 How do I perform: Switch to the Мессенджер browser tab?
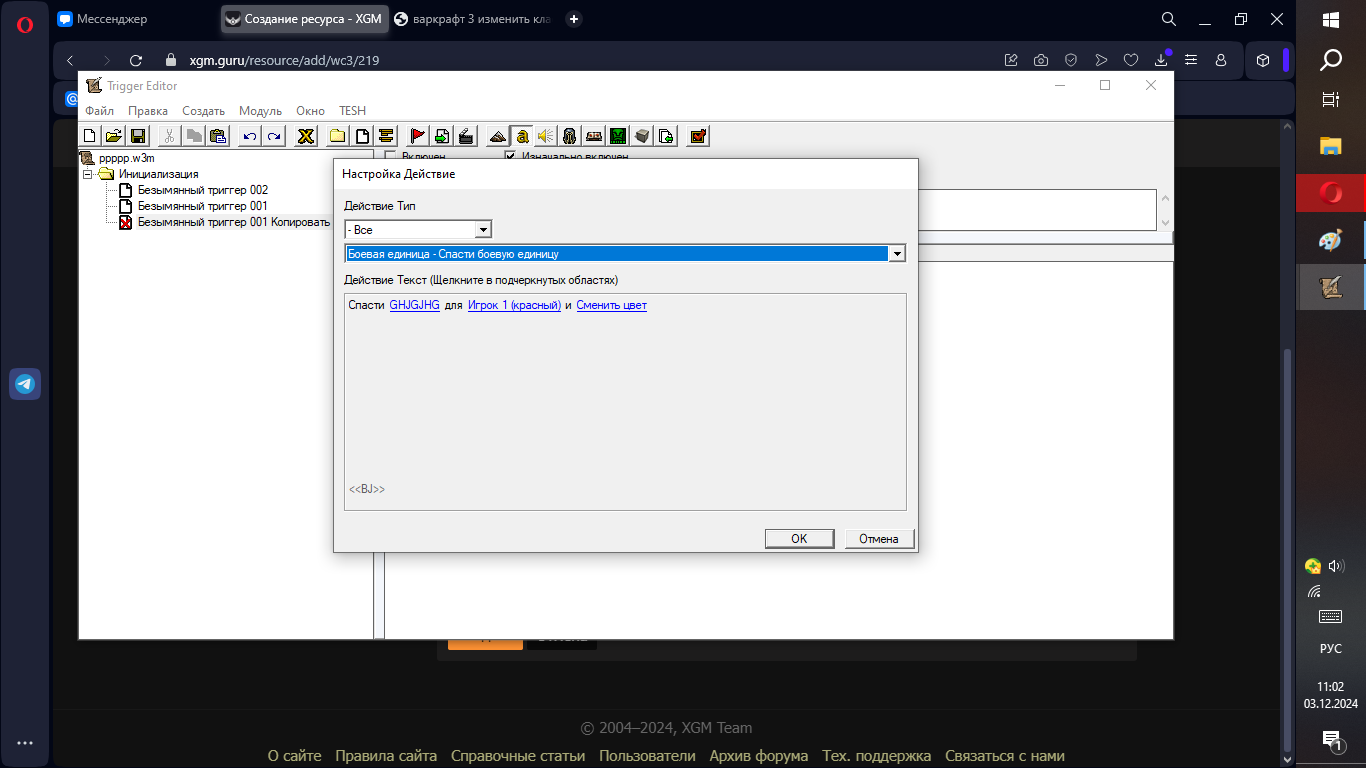(102, 19)
